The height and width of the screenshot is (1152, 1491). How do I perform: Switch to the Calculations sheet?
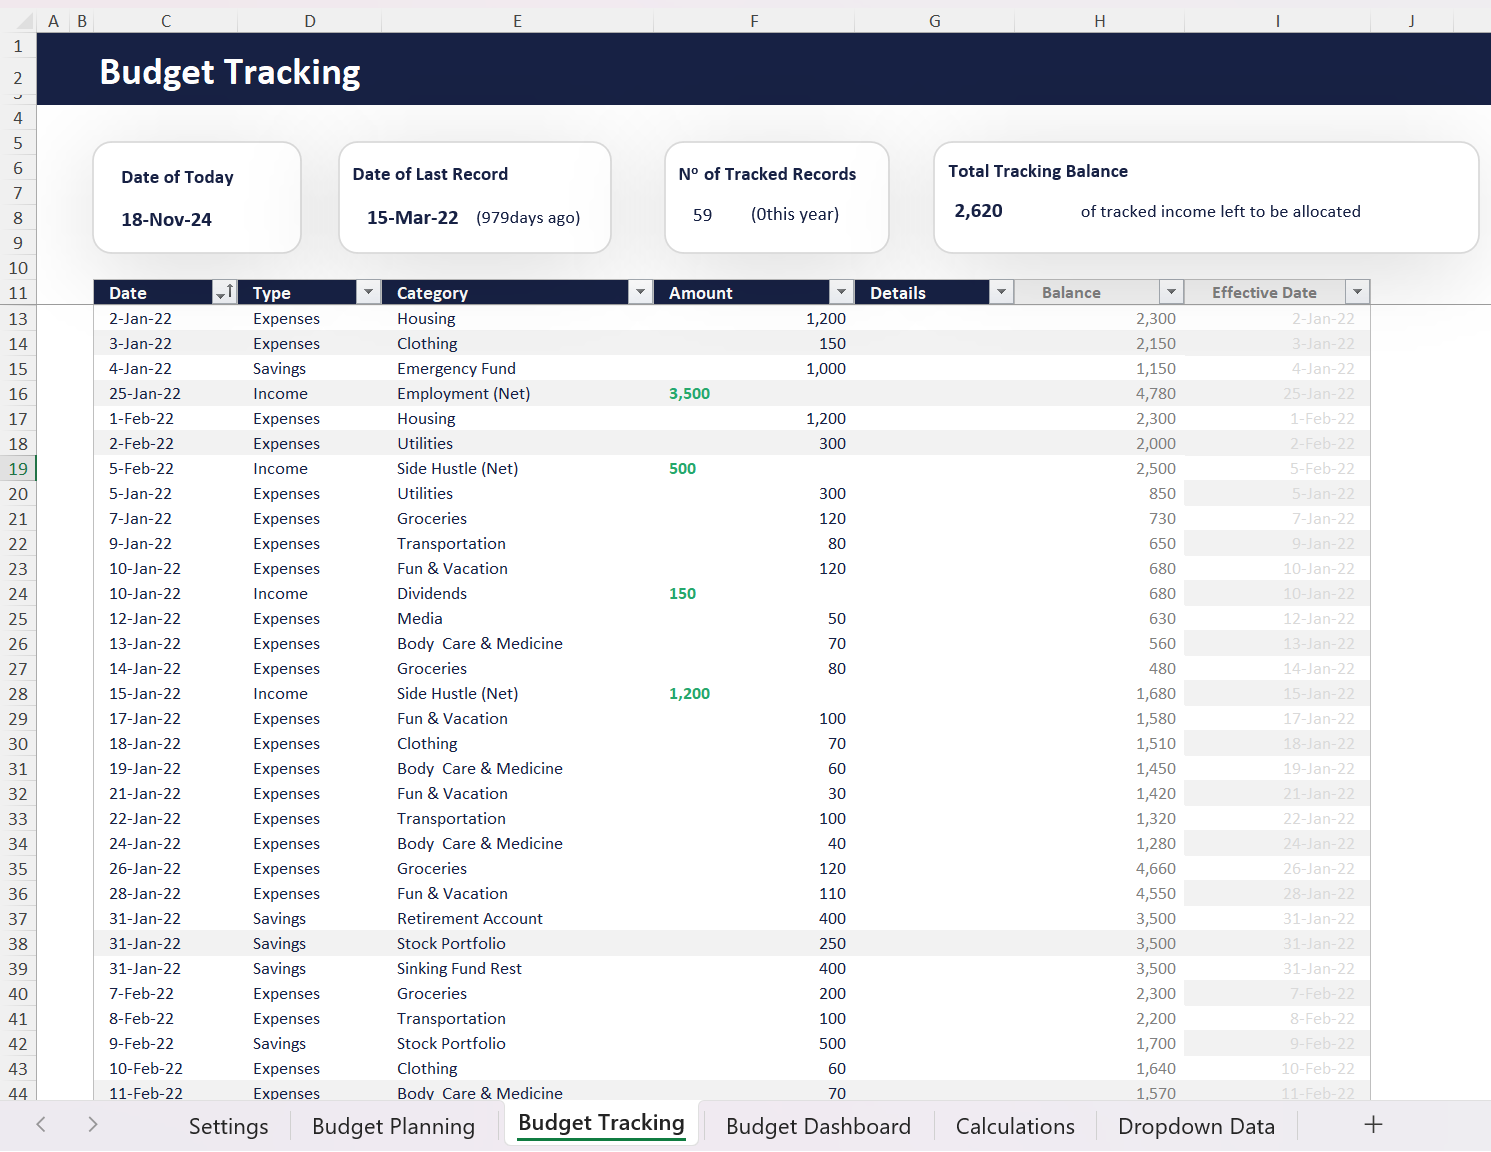coord(1014,1125)
